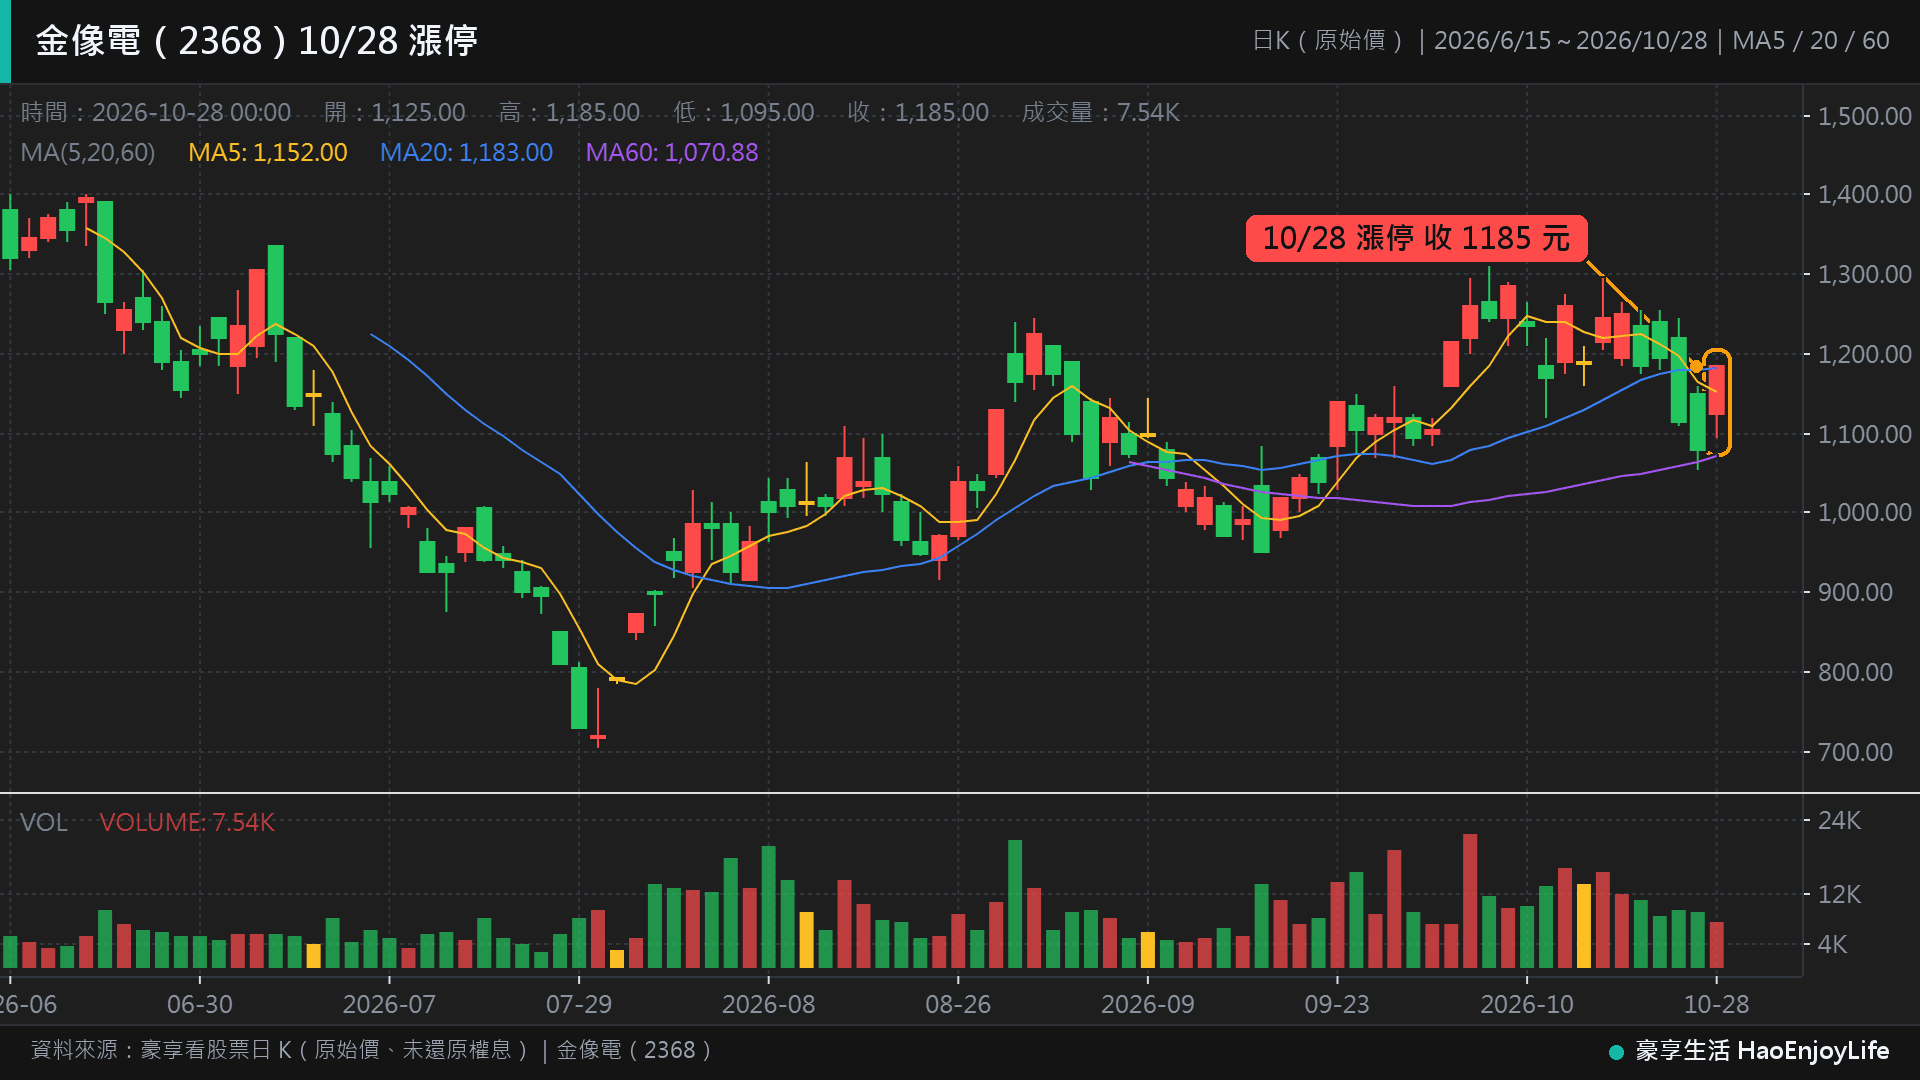The image size is (1920, 1080).
Task: Click the 24K volume axis label
Action: pos(1839,820)
